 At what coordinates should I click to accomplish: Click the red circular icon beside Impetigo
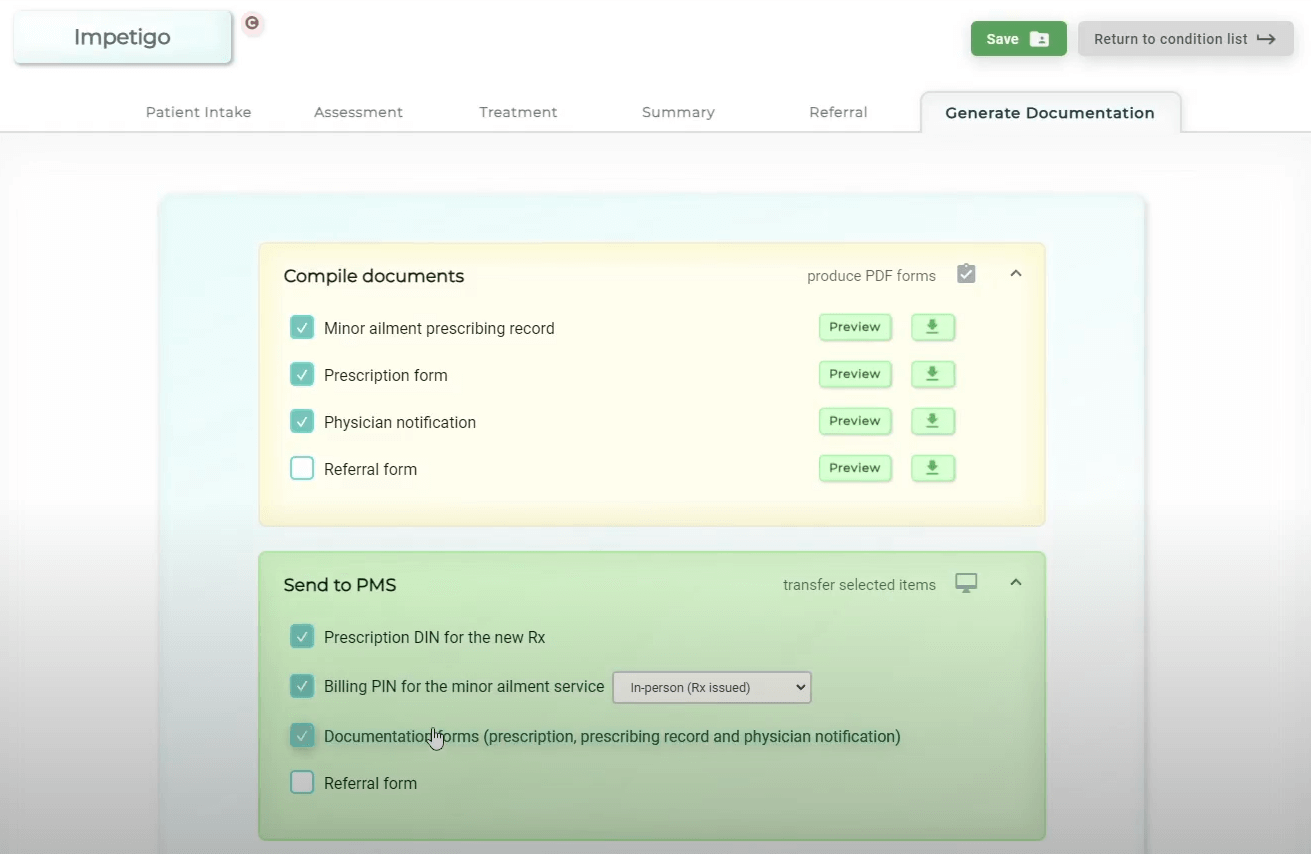252,23
